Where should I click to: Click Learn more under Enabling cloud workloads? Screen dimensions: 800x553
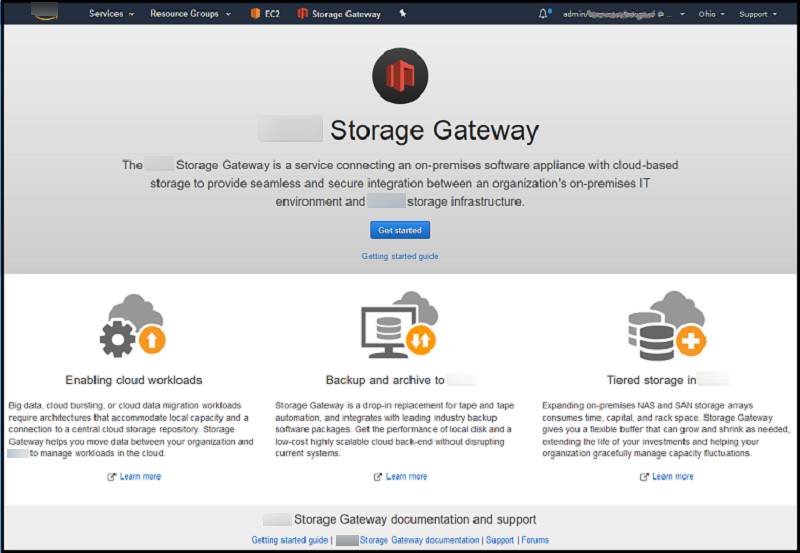point(140,476)
